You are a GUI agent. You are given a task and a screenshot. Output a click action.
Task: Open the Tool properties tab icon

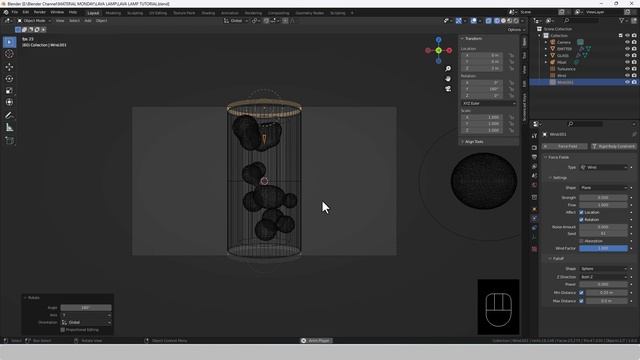point(534,136)
